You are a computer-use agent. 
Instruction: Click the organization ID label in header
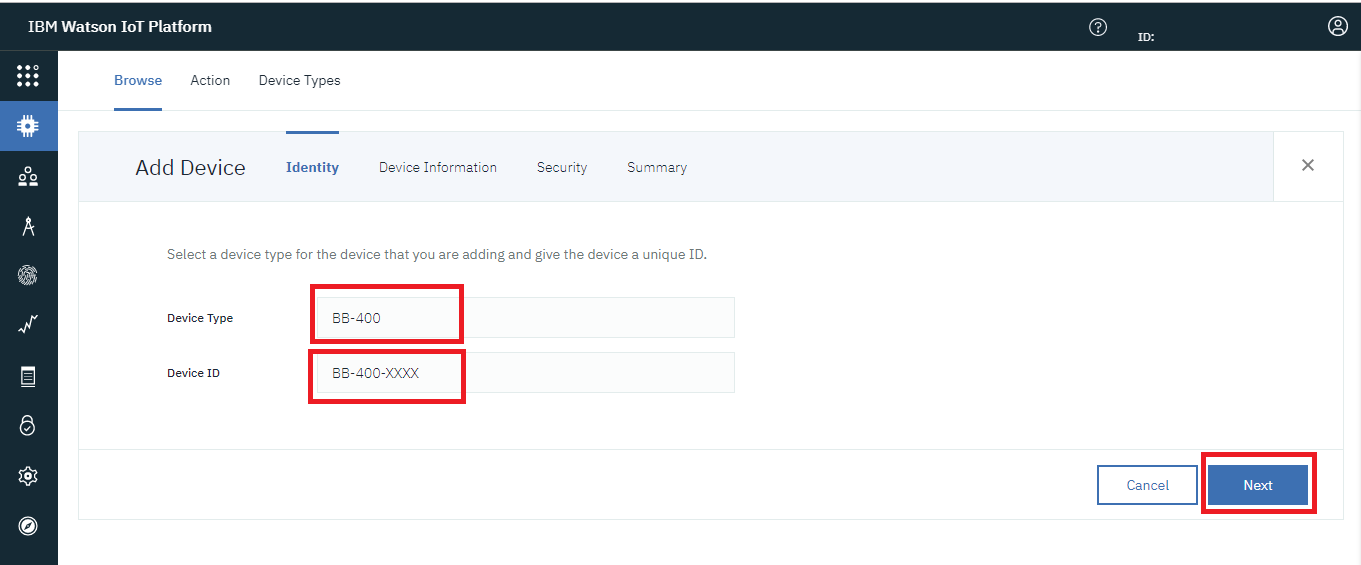pos(1146,37)
